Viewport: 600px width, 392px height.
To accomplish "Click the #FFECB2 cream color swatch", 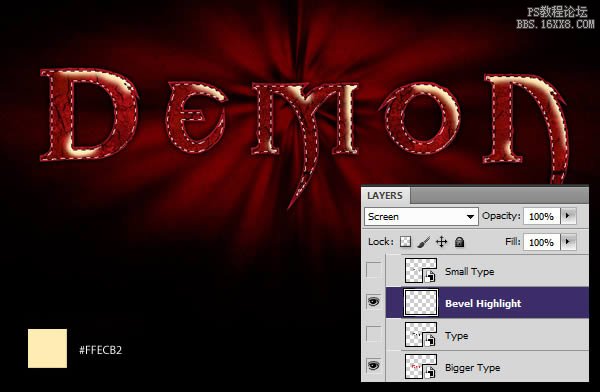I will pos(47,348).
